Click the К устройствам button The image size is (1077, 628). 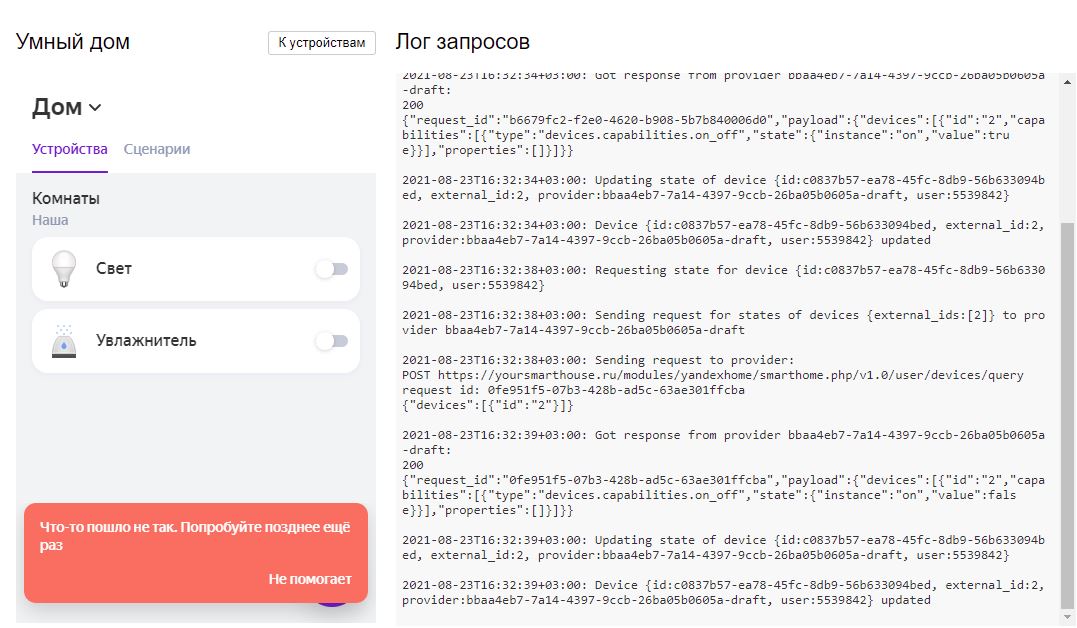pyautogui.click(x=321, y=43)
